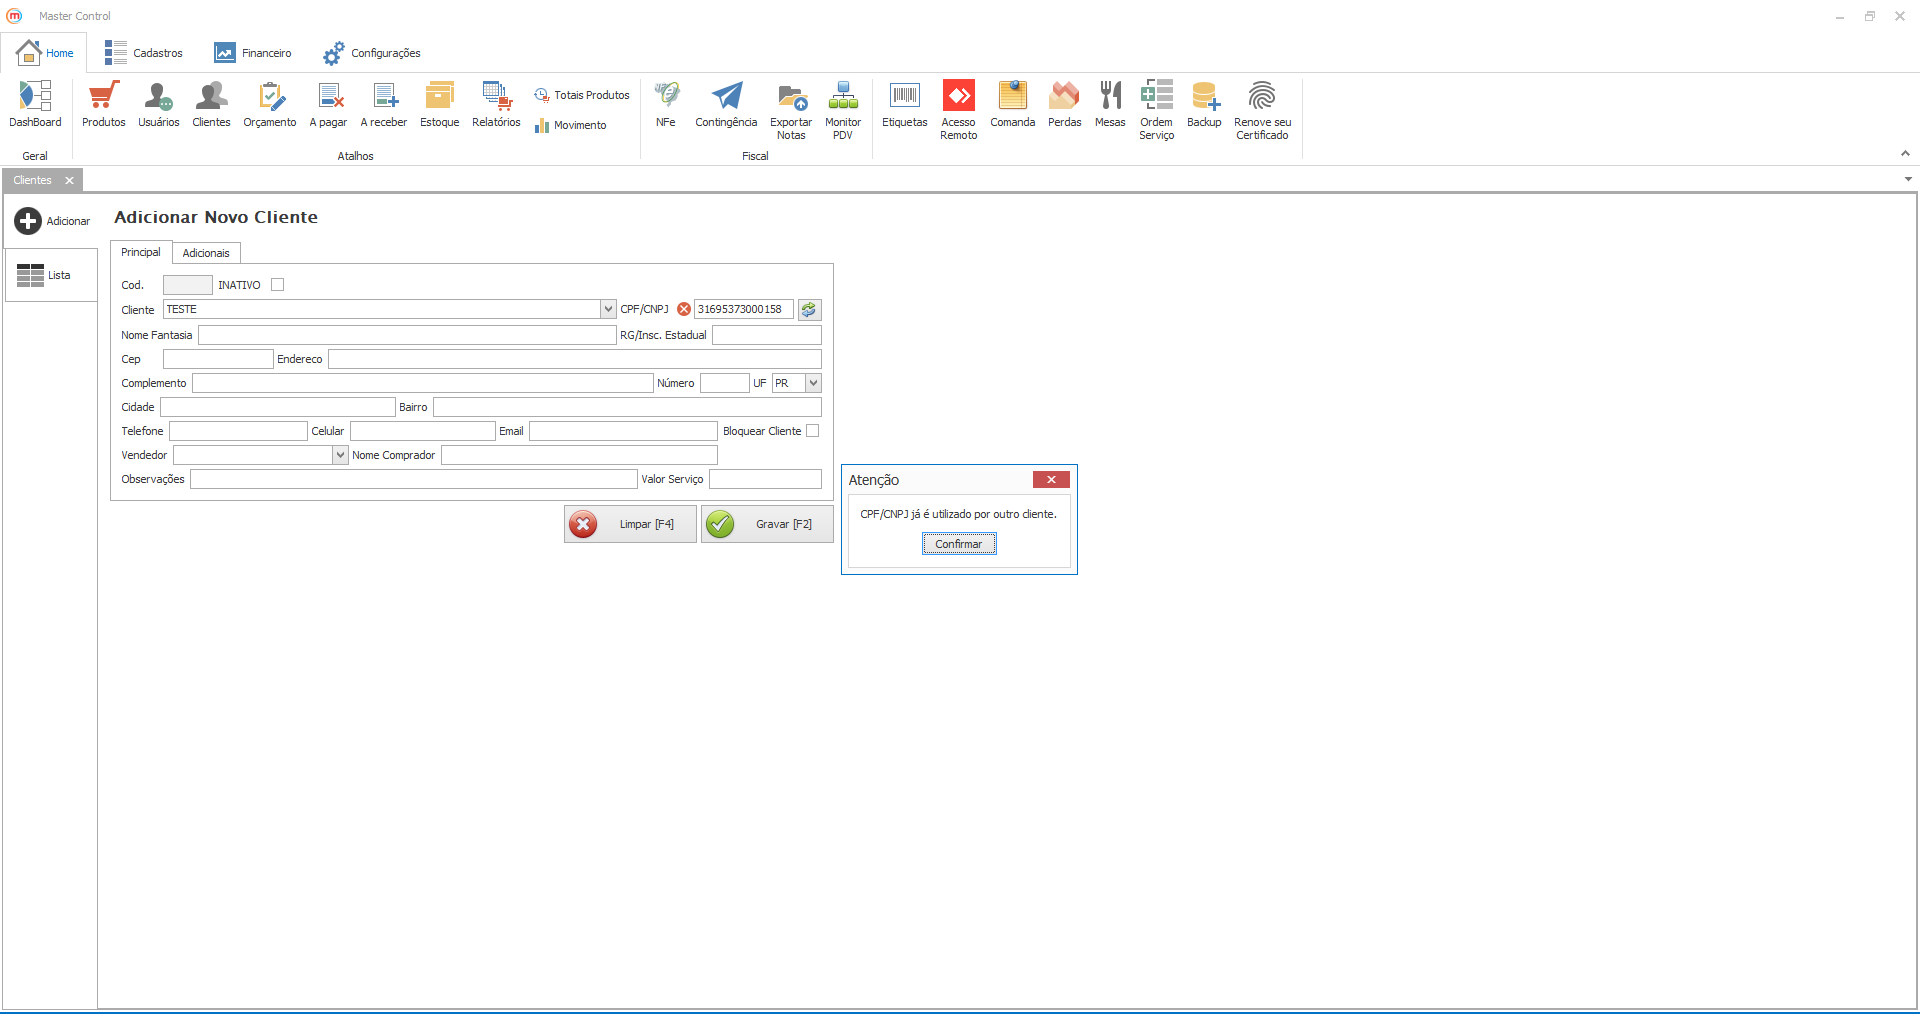
Task: Open the UF state dropdown
Action: coord(813,383)
